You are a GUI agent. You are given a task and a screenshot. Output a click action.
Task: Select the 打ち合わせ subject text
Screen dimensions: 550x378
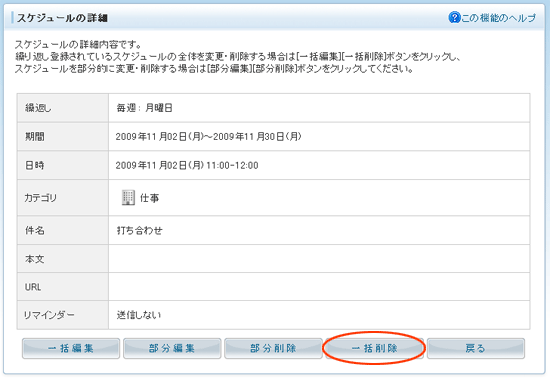click(140, 230)
